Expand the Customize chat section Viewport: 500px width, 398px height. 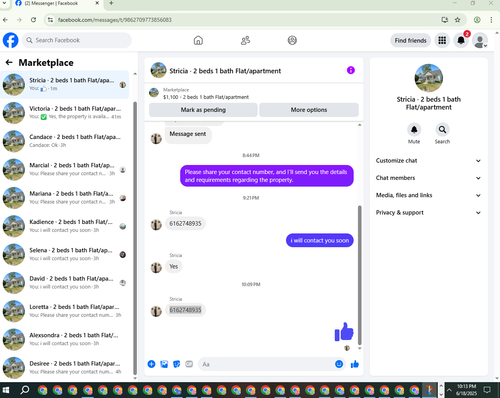[x=428, y=161]
